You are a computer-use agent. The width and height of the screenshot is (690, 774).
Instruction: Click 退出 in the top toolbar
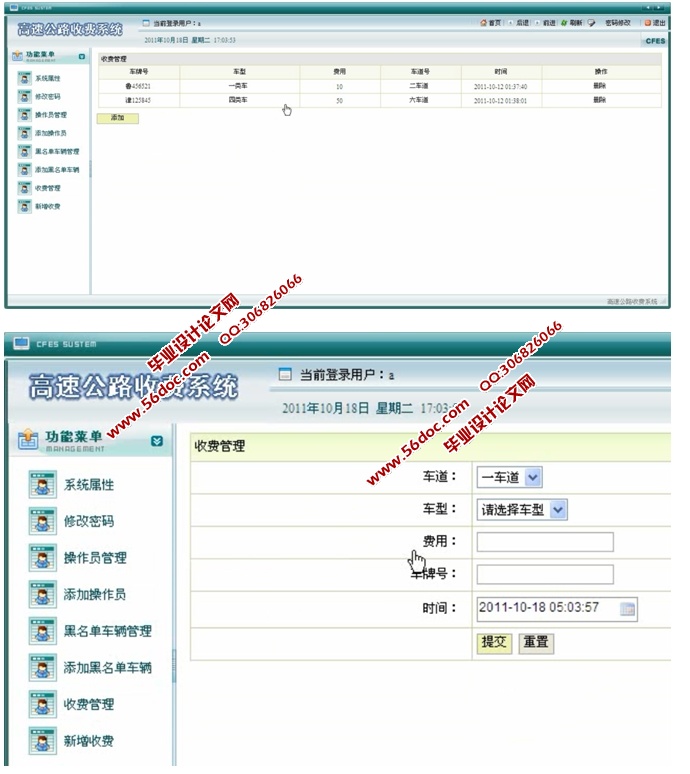pyautogui.click(x=655, y=22)
